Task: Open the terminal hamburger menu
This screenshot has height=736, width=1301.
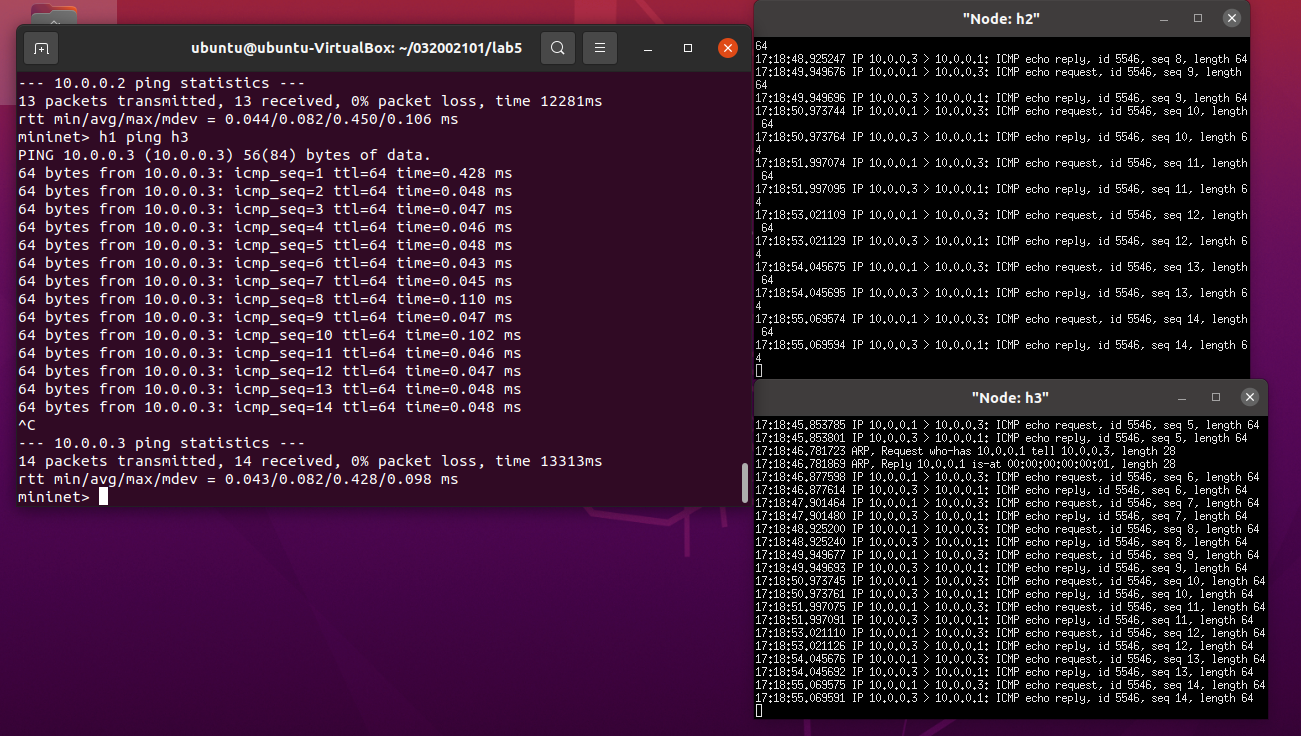Action: (600, 48)
